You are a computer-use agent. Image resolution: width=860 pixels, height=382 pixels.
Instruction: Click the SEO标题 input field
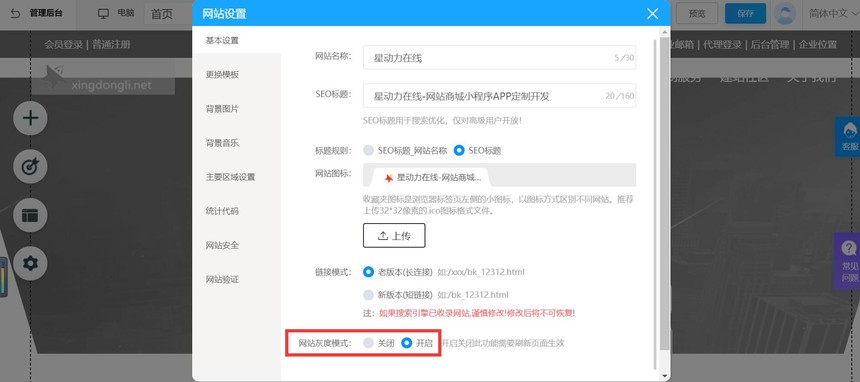tap(499, 96)
